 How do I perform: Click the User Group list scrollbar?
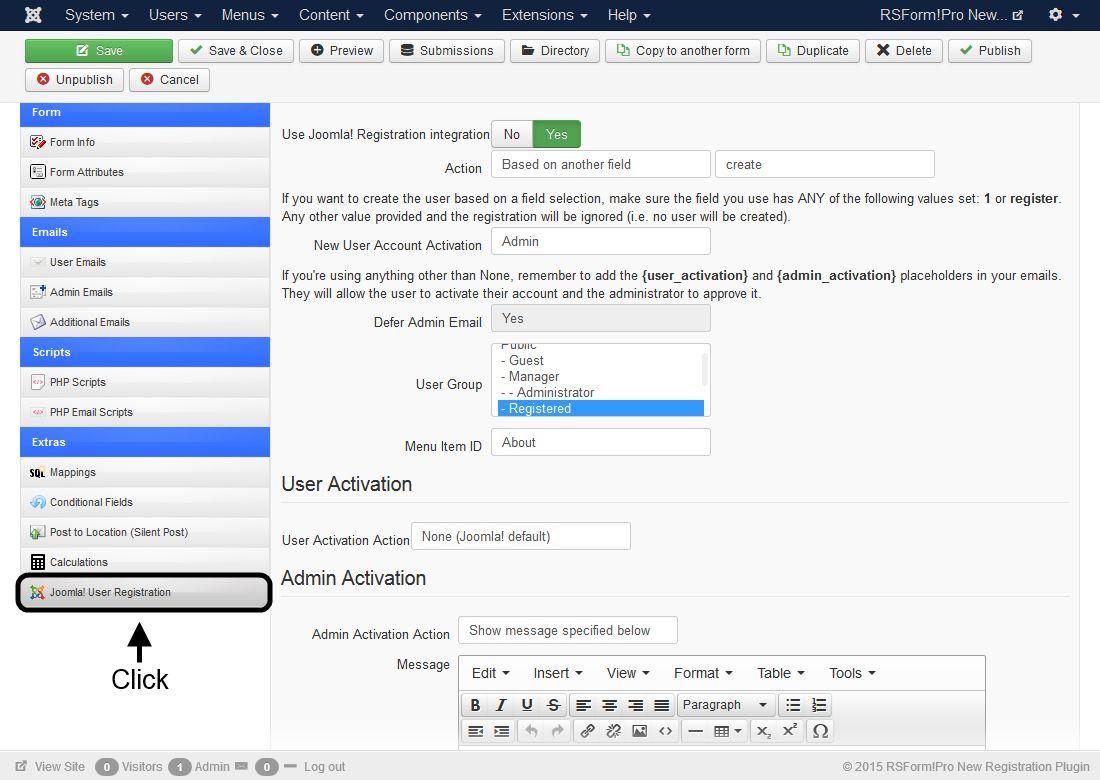coord(705,368)
